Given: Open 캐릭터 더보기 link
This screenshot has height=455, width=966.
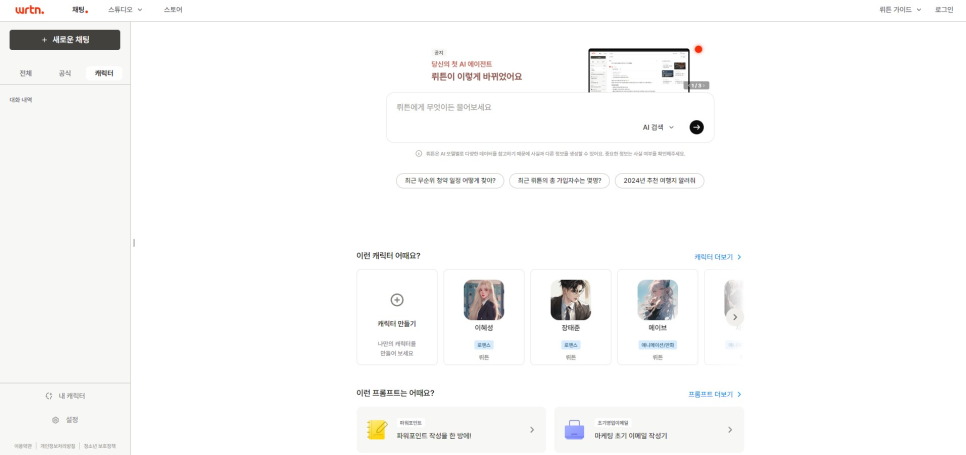Looking at the screenshot, I should click(718, 257).
